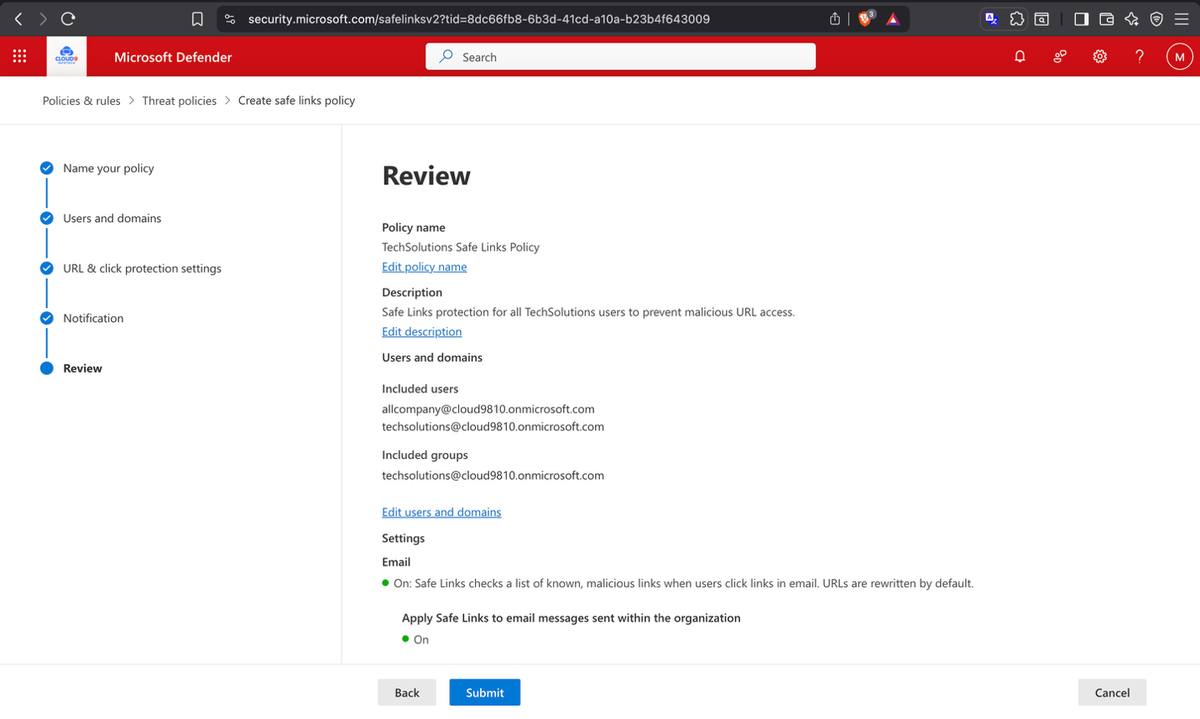The height and width of the screenshot is (719, 1200).
Task: Open the help question mark
Action: (x=1140, y=57)
